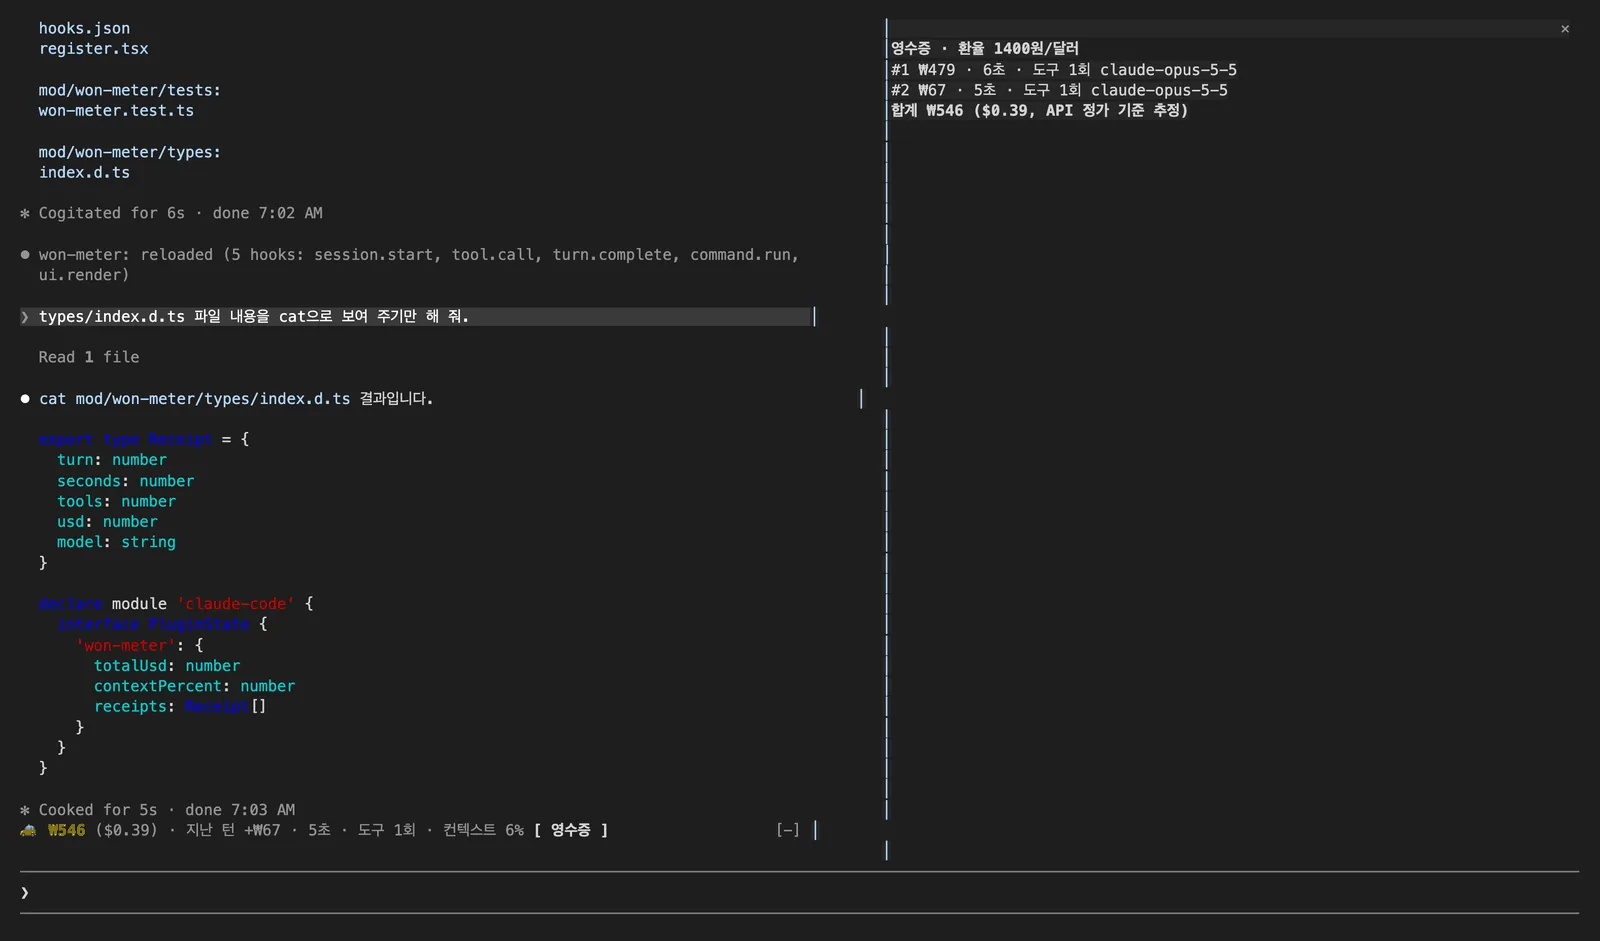
Task: Click the 'Cooked for 5s' status line
Action: [158, 810]
